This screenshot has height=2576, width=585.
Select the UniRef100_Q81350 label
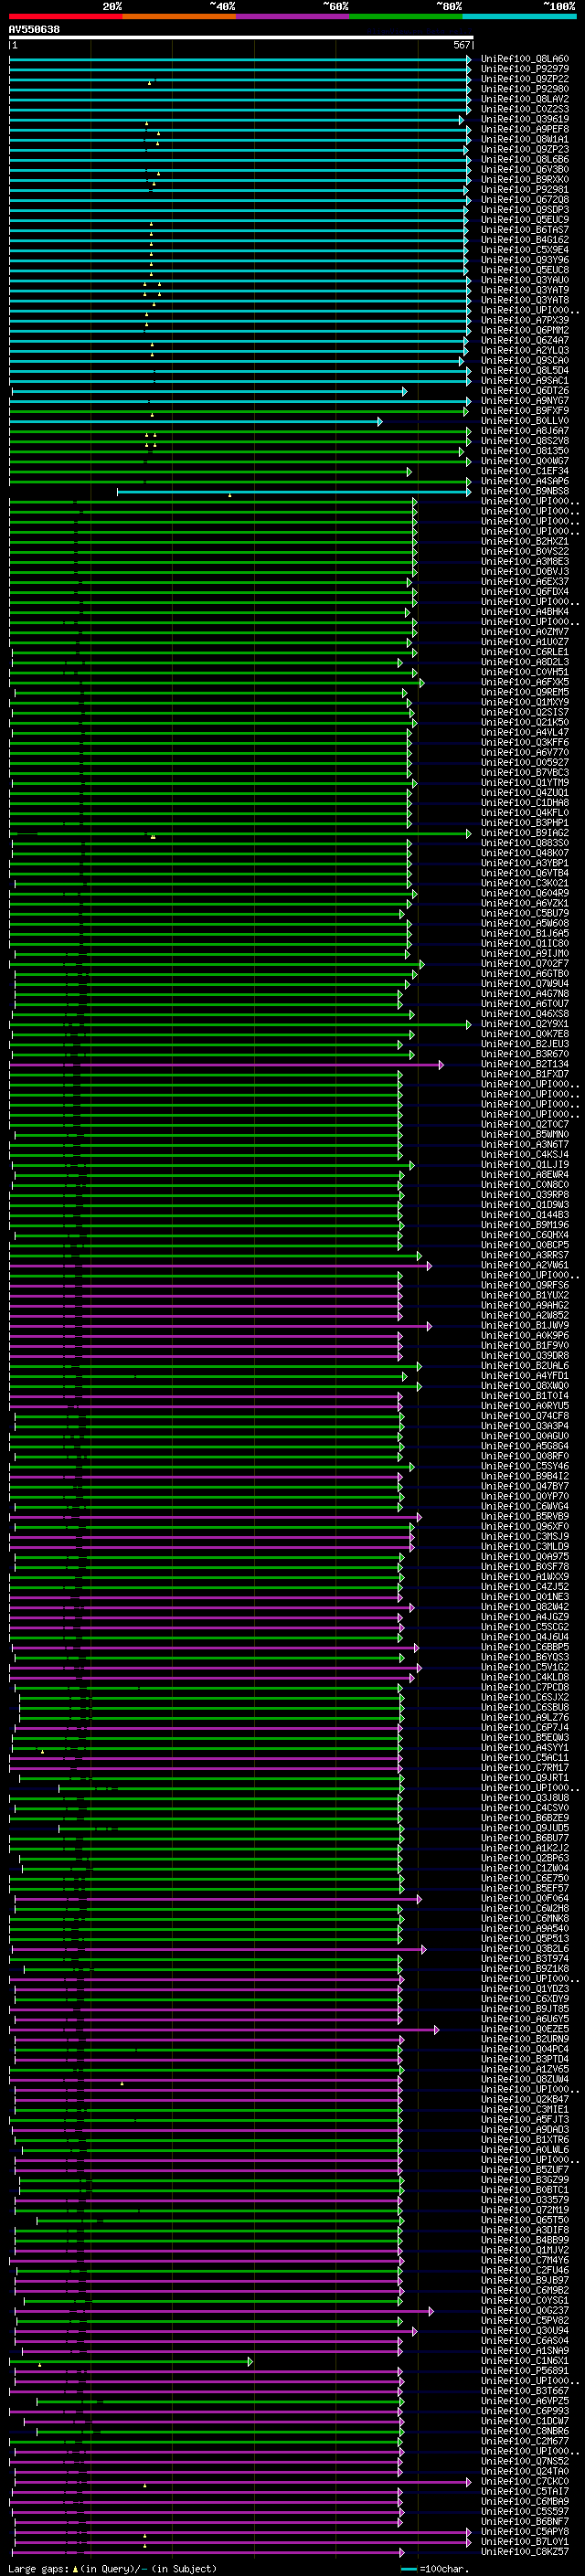click(x=525, y=451)
